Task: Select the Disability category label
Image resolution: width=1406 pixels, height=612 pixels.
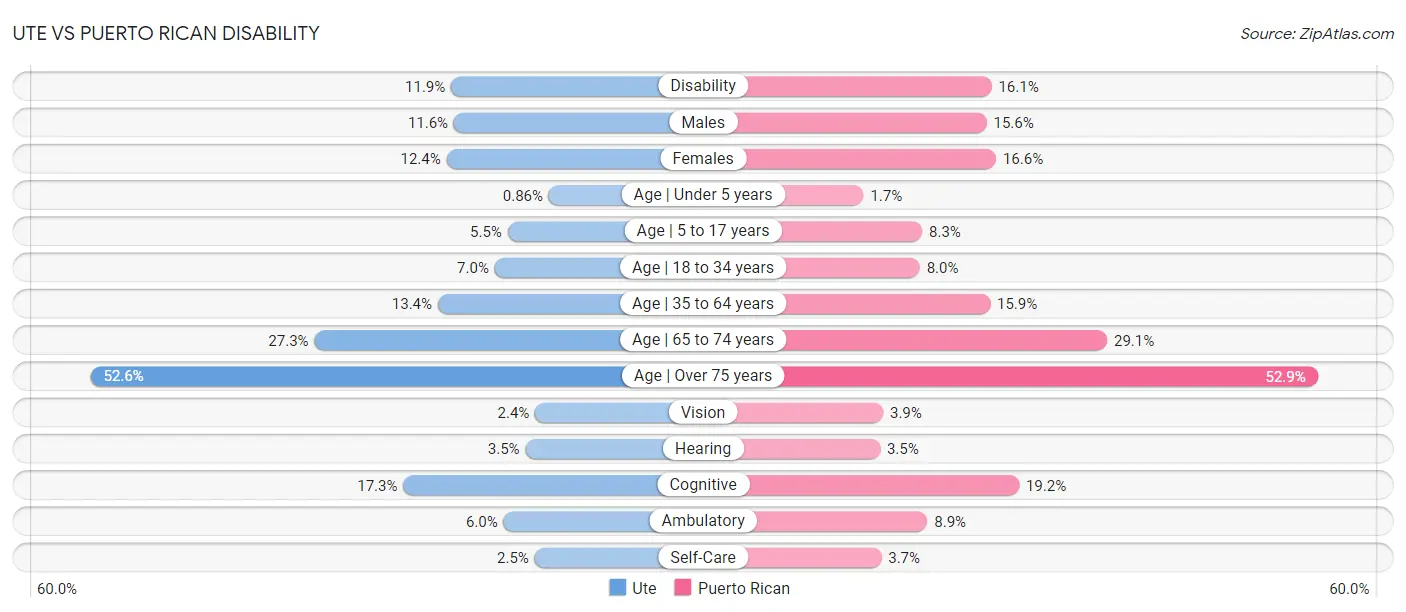Action: (703, 86)
